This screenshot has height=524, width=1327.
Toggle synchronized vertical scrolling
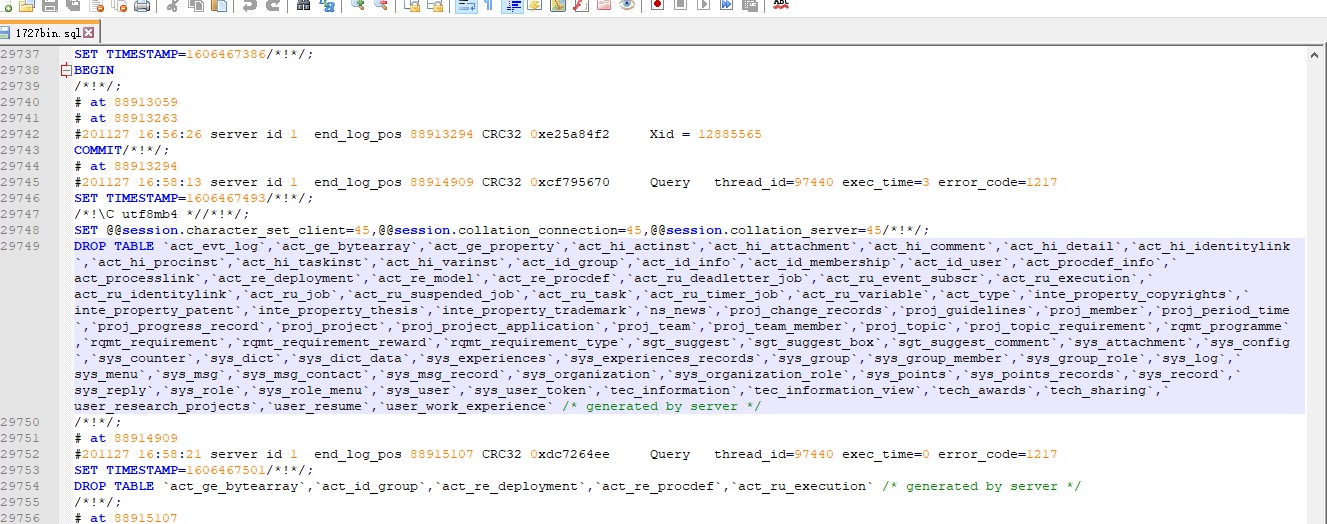coord(412,5)
